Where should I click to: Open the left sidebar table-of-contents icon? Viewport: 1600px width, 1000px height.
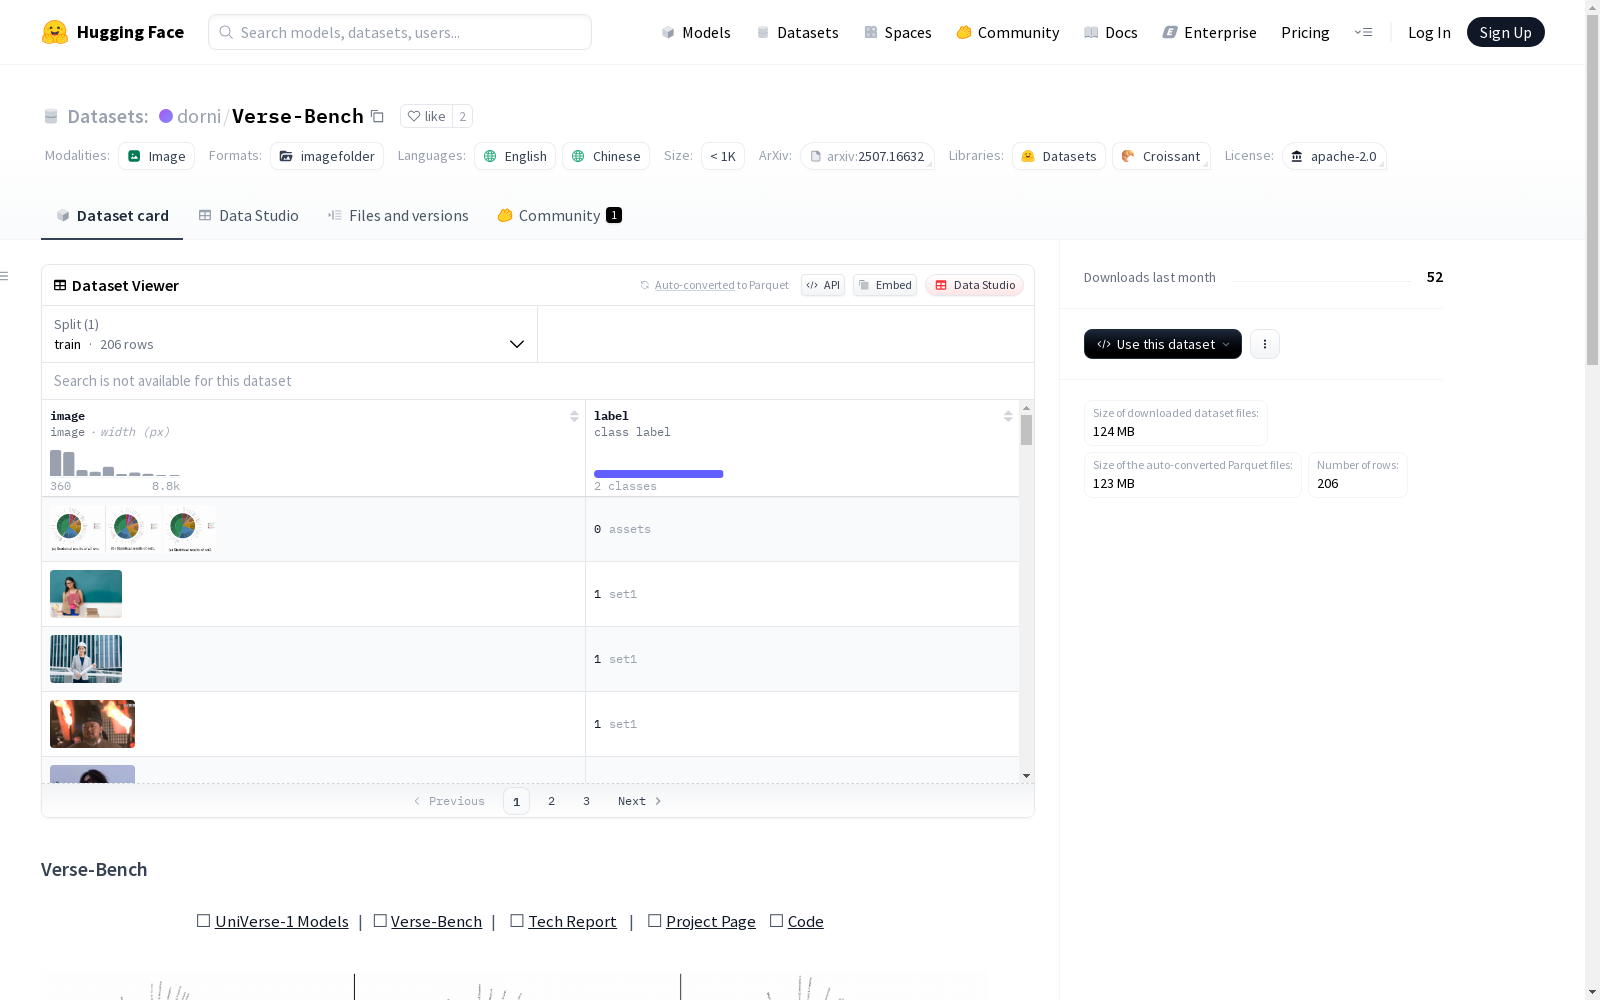5,276
